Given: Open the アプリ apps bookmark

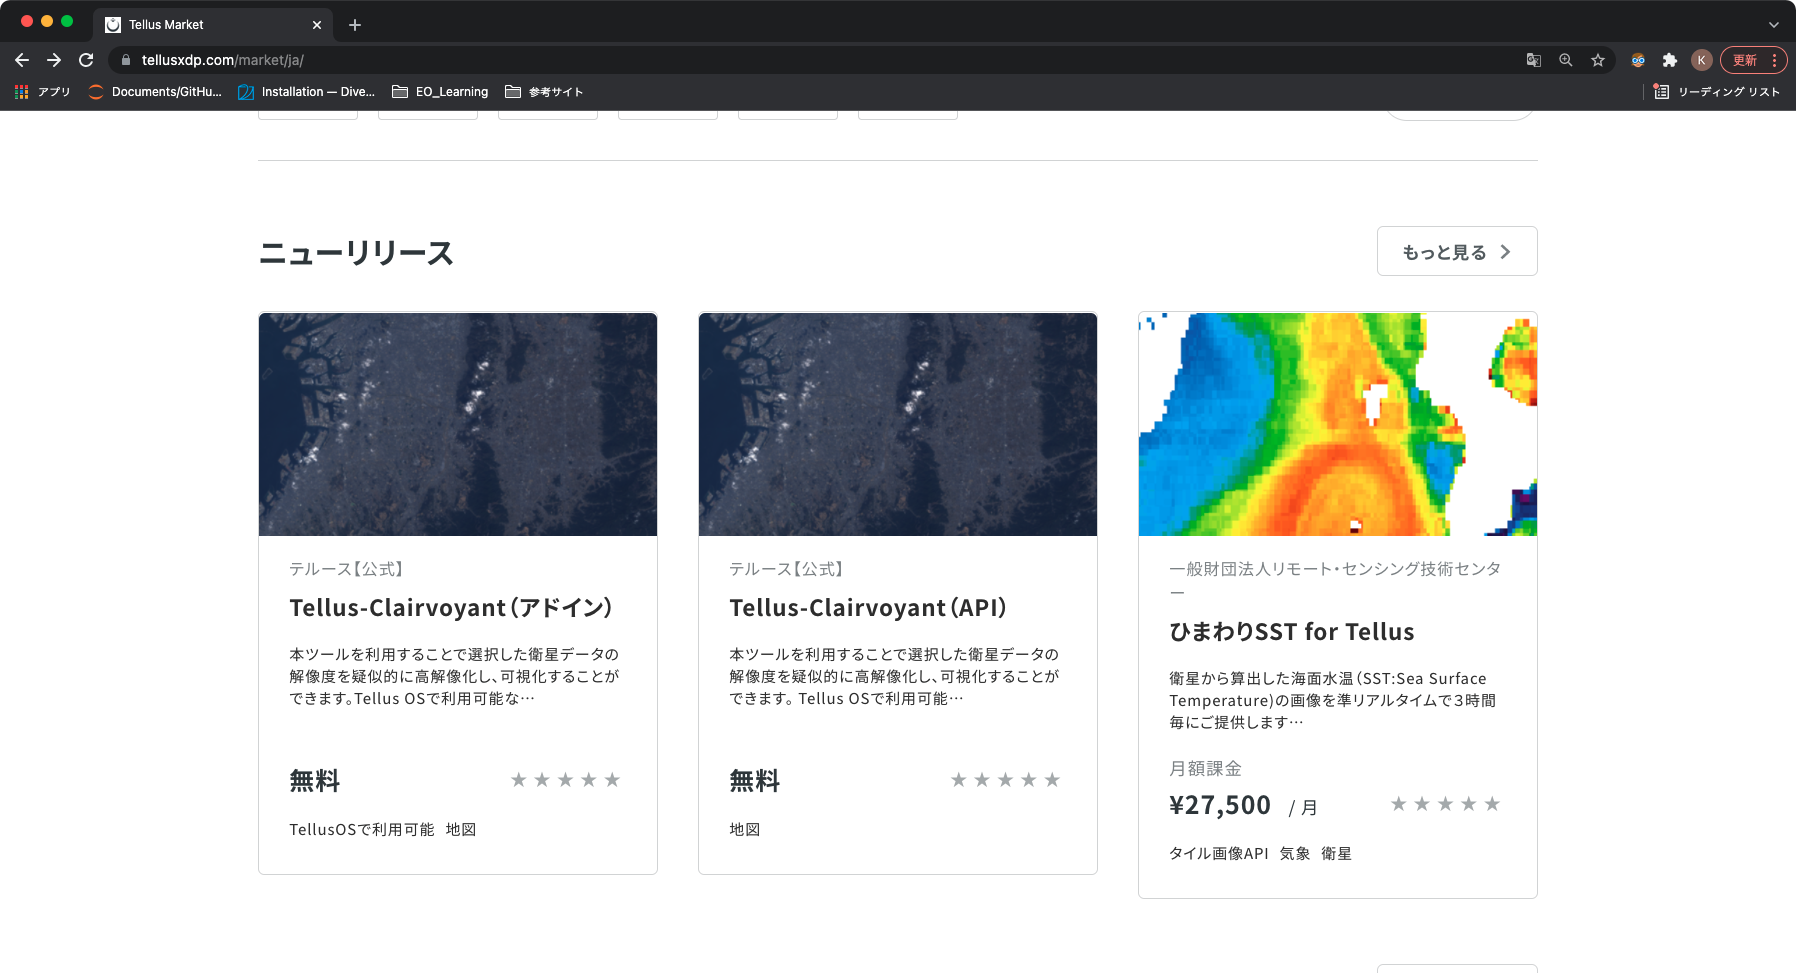Looking at the screenshot, I should 42,92.
